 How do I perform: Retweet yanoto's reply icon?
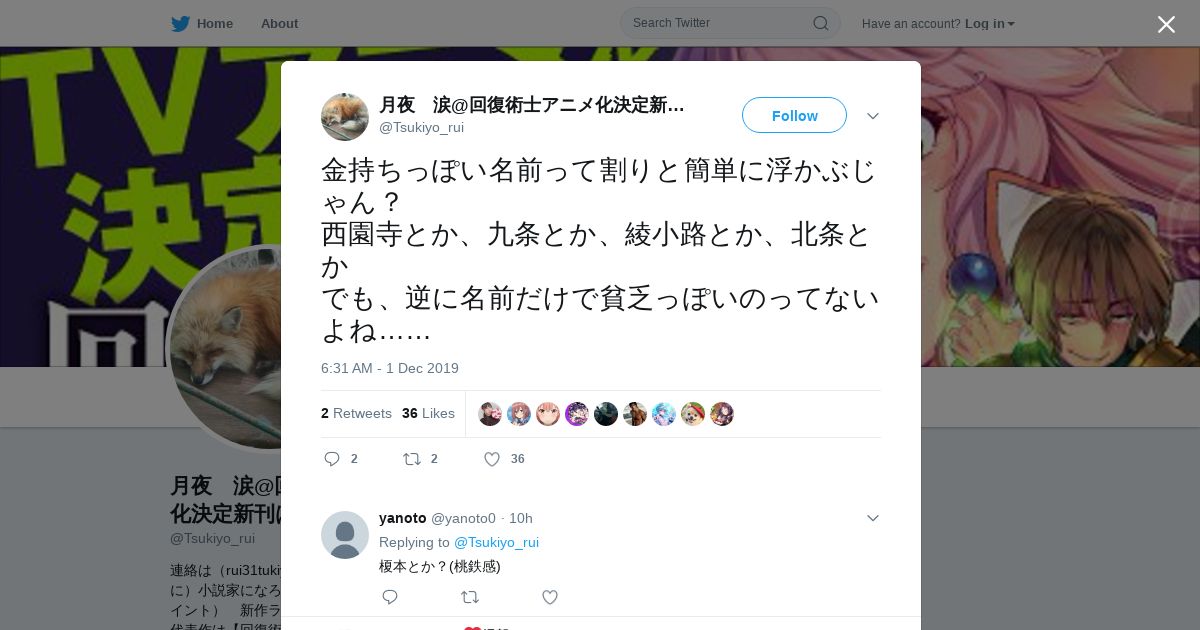[x=469, y=597]
